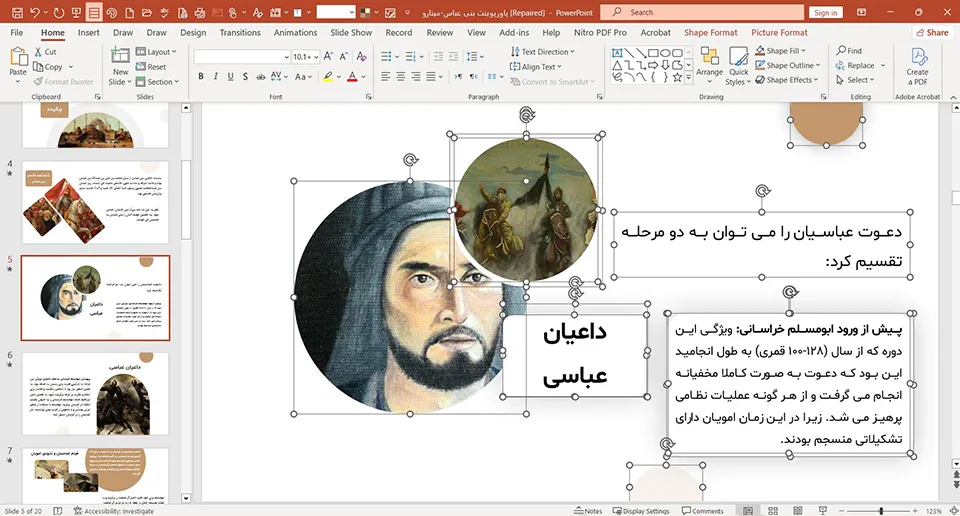Viewport: 960px width, 516px height.
Task: Click the Notes button in status bar
Action: point(588,510)
